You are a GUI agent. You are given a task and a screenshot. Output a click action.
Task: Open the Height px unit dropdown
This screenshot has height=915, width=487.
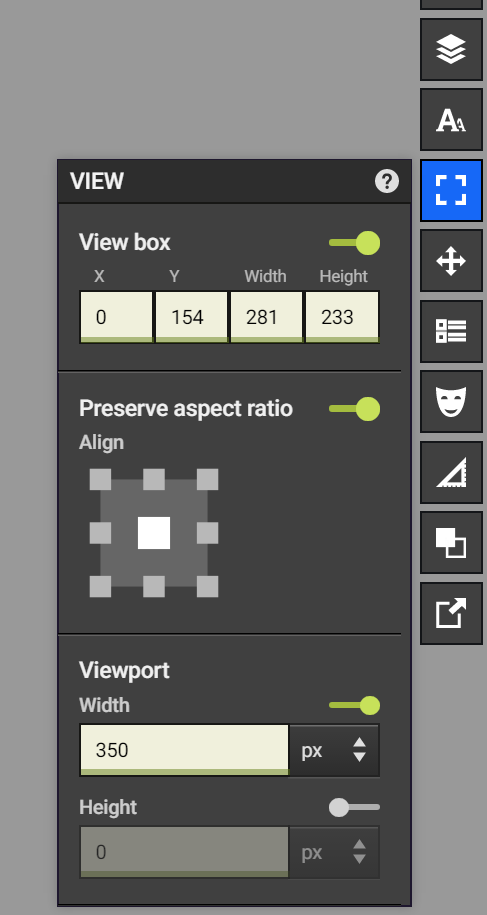coord(334,853)
